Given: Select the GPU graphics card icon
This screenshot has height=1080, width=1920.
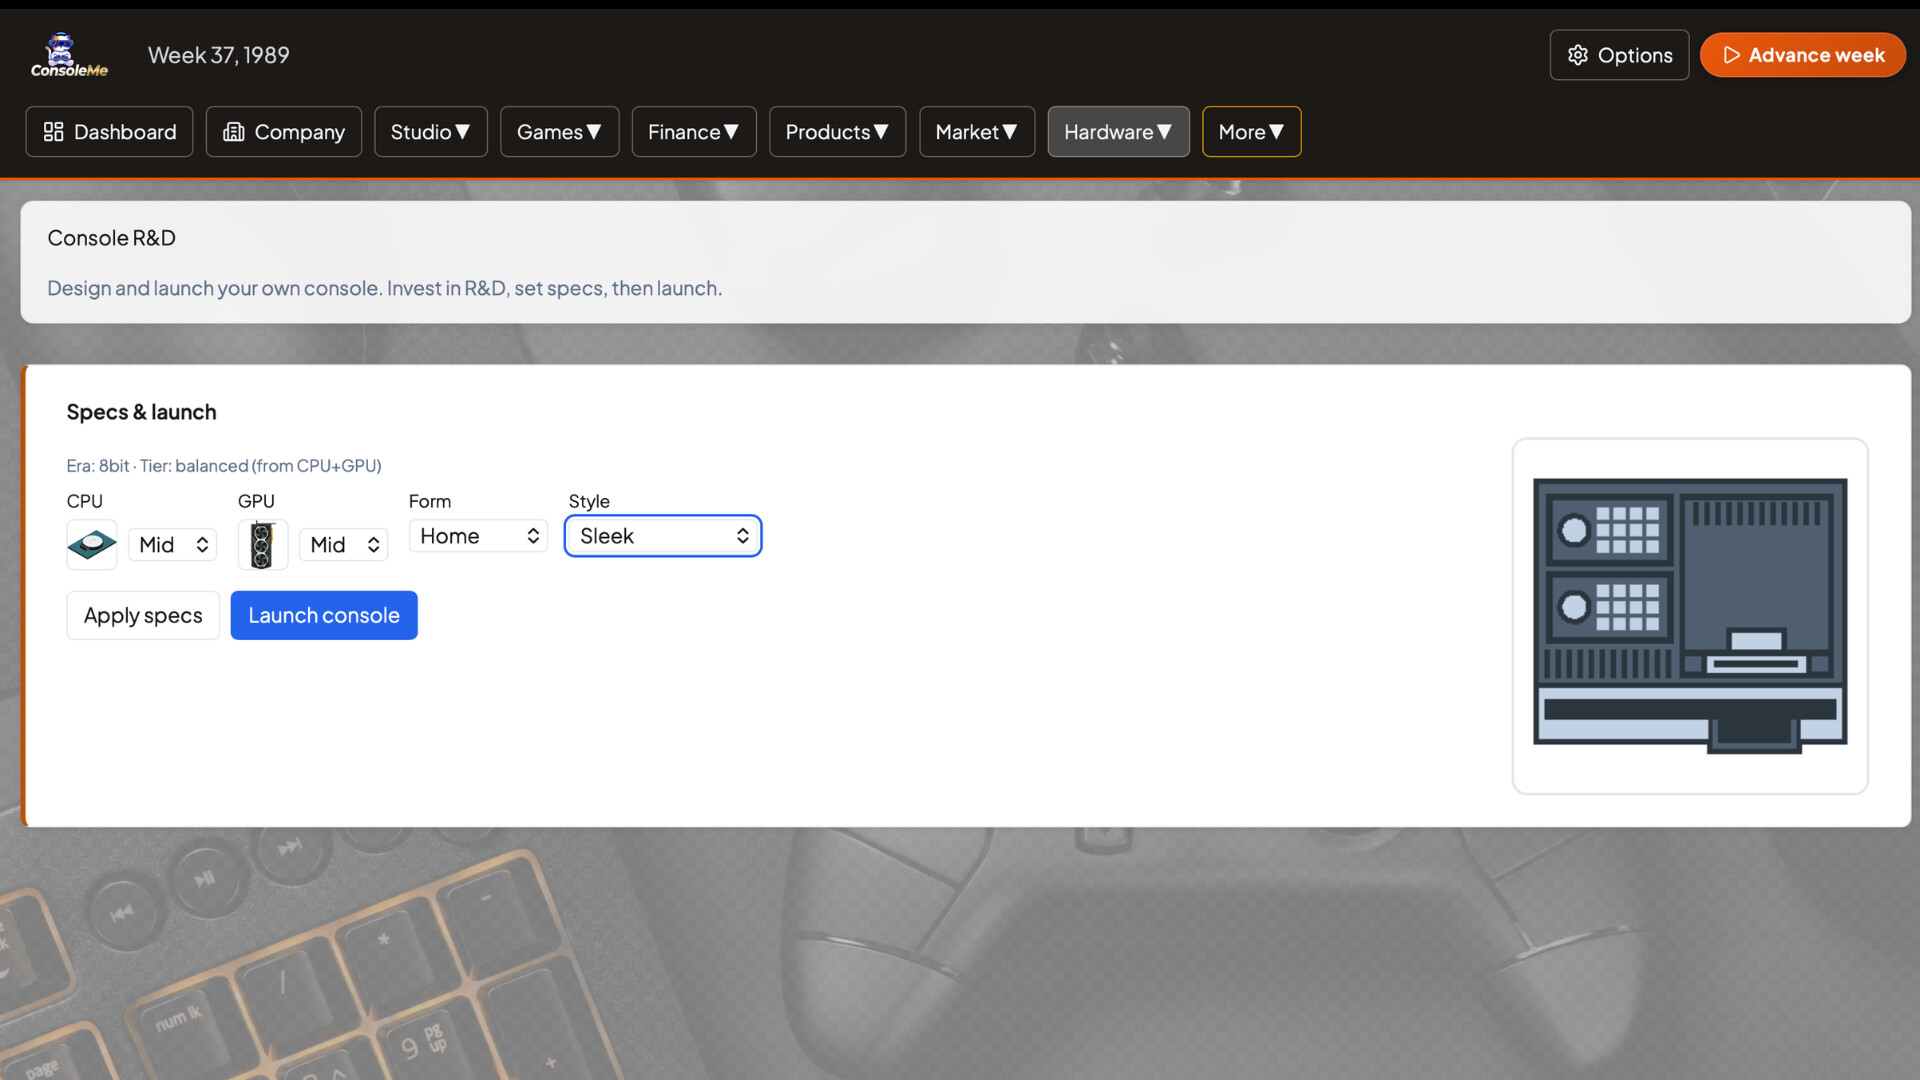Looking at the screenshot, I should click(263, 545).
